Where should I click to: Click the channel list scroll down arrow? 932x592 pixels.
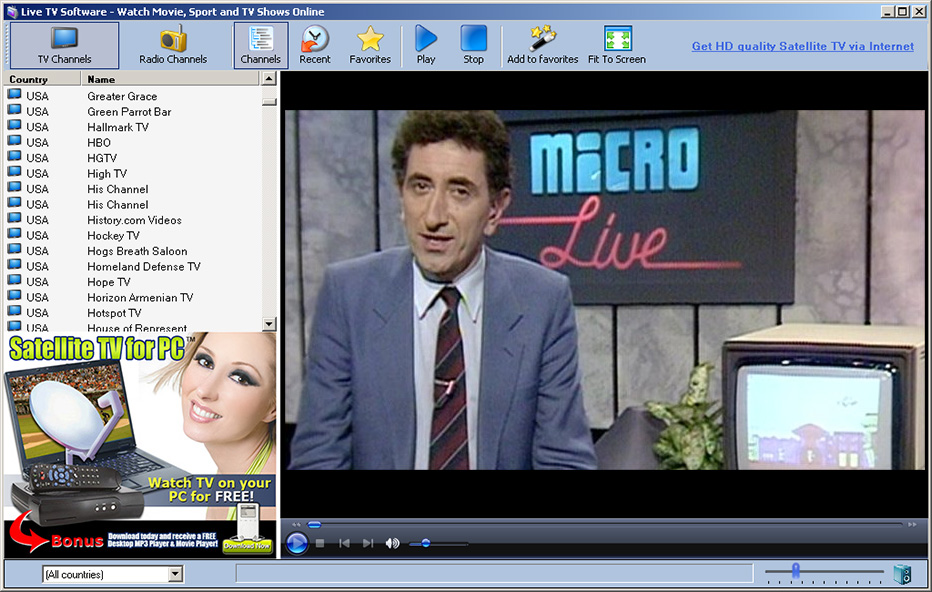point(269,324)
